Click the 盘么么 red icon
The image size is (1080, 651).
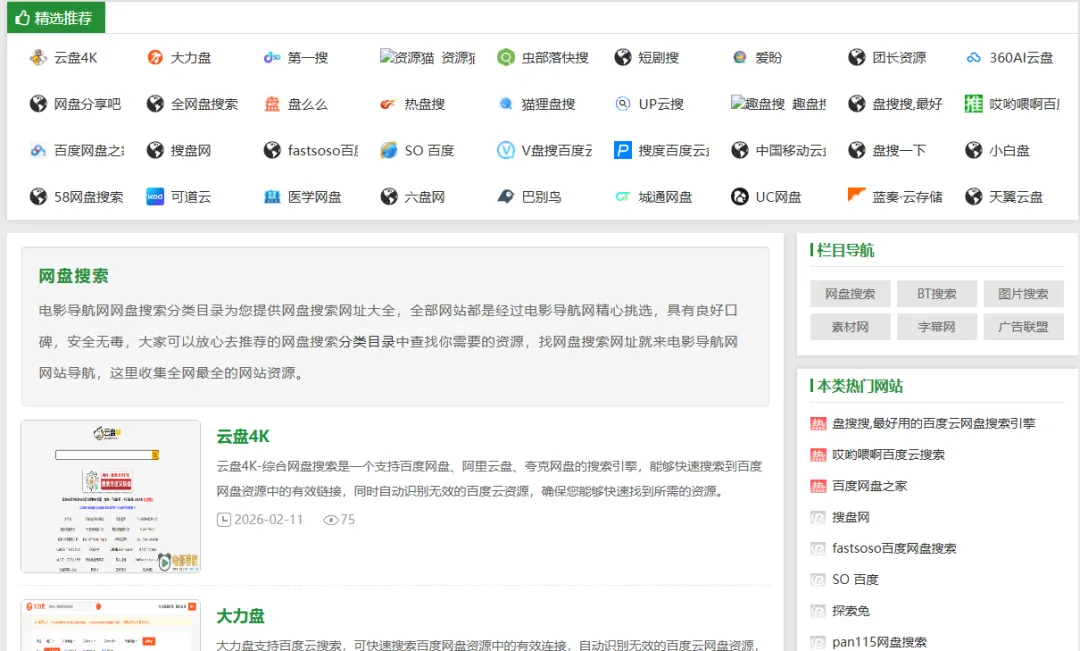pyautogui.click(x=272, y=104)
